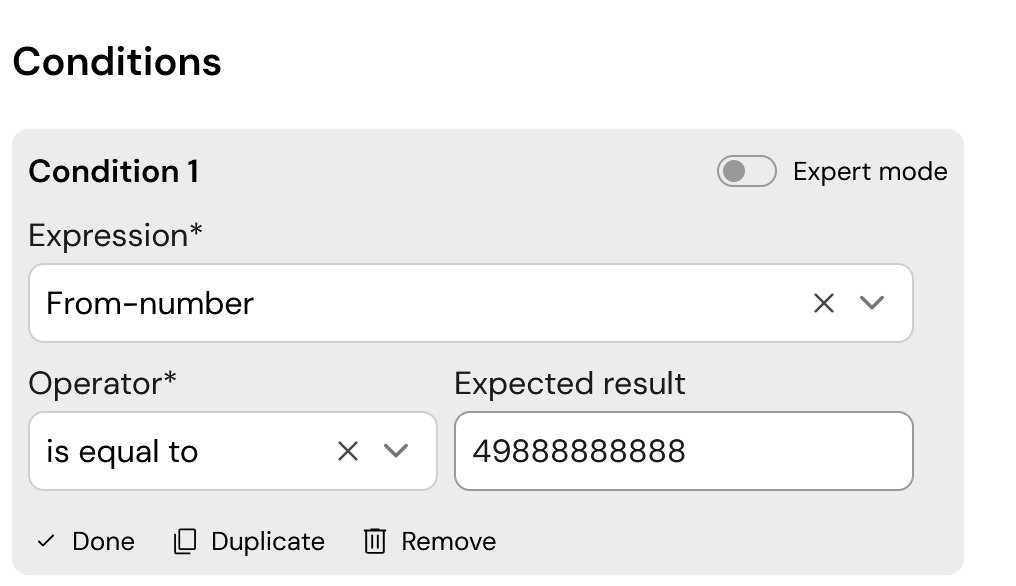Click the Expected result label
This screenshot has height=586, width=1016.
[x=570, y=383]
